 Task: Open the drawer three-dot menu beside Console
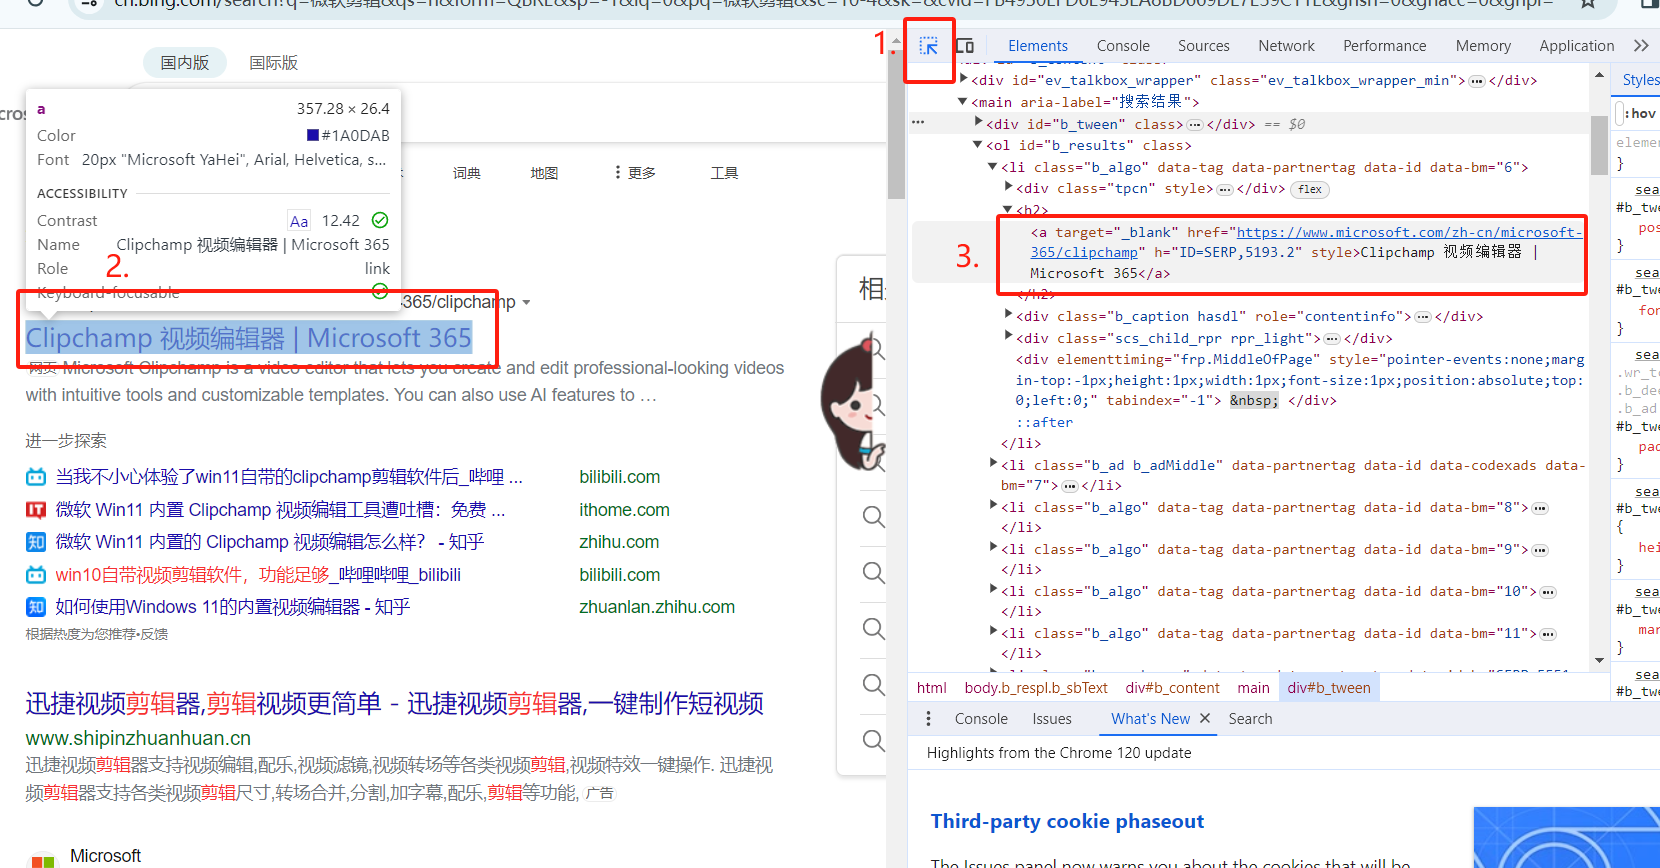929,719
